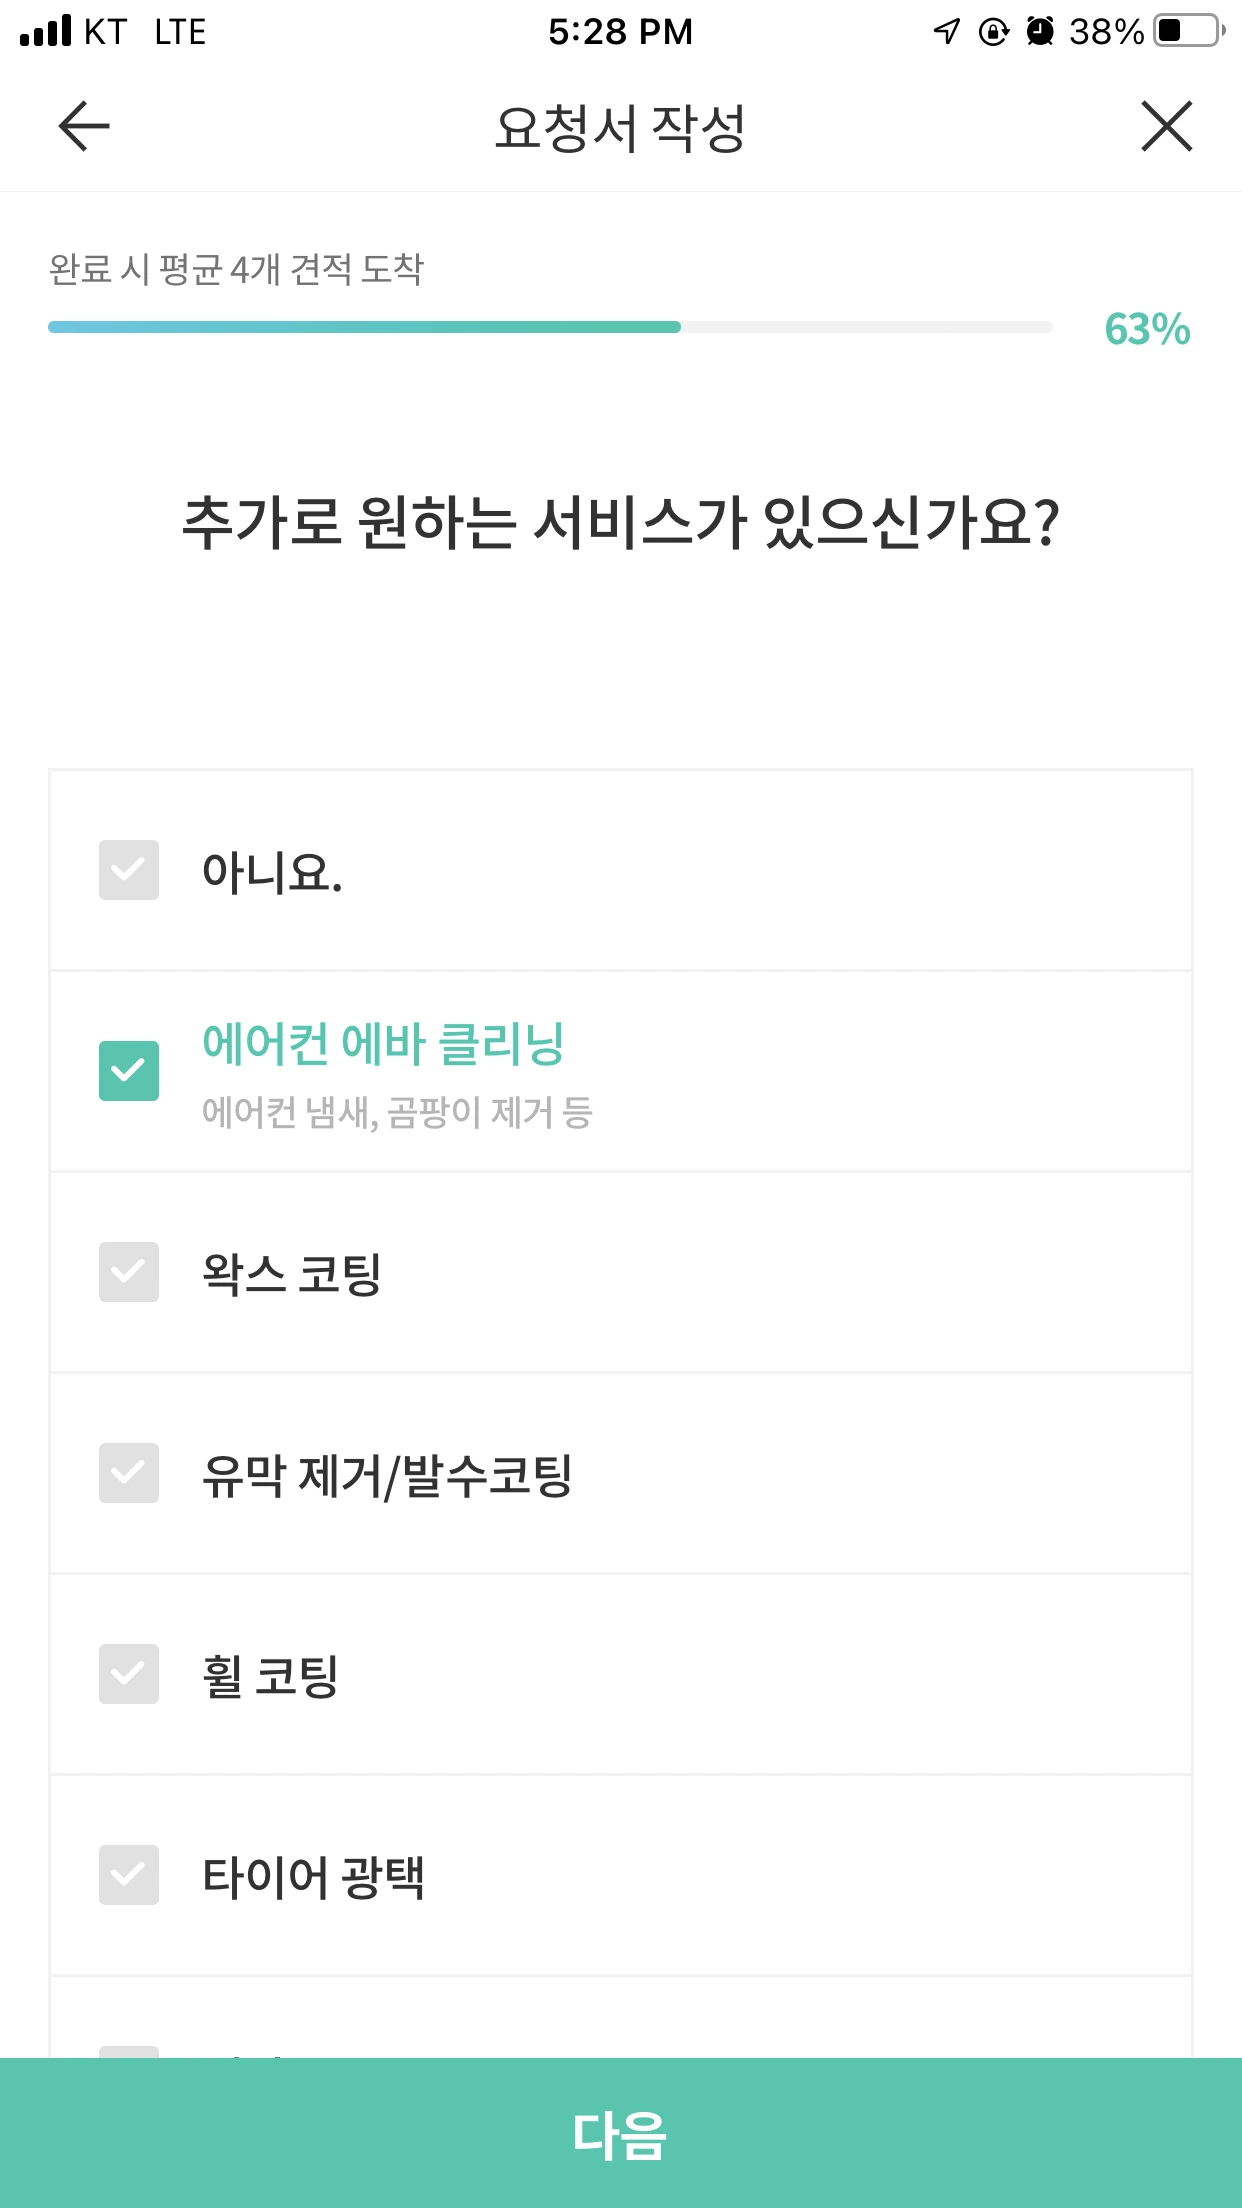Screen dimensions: 1242x2208
Task: Uncheck 에어컨 에바 클리닝 checkbox
Action: (129, 1071)
